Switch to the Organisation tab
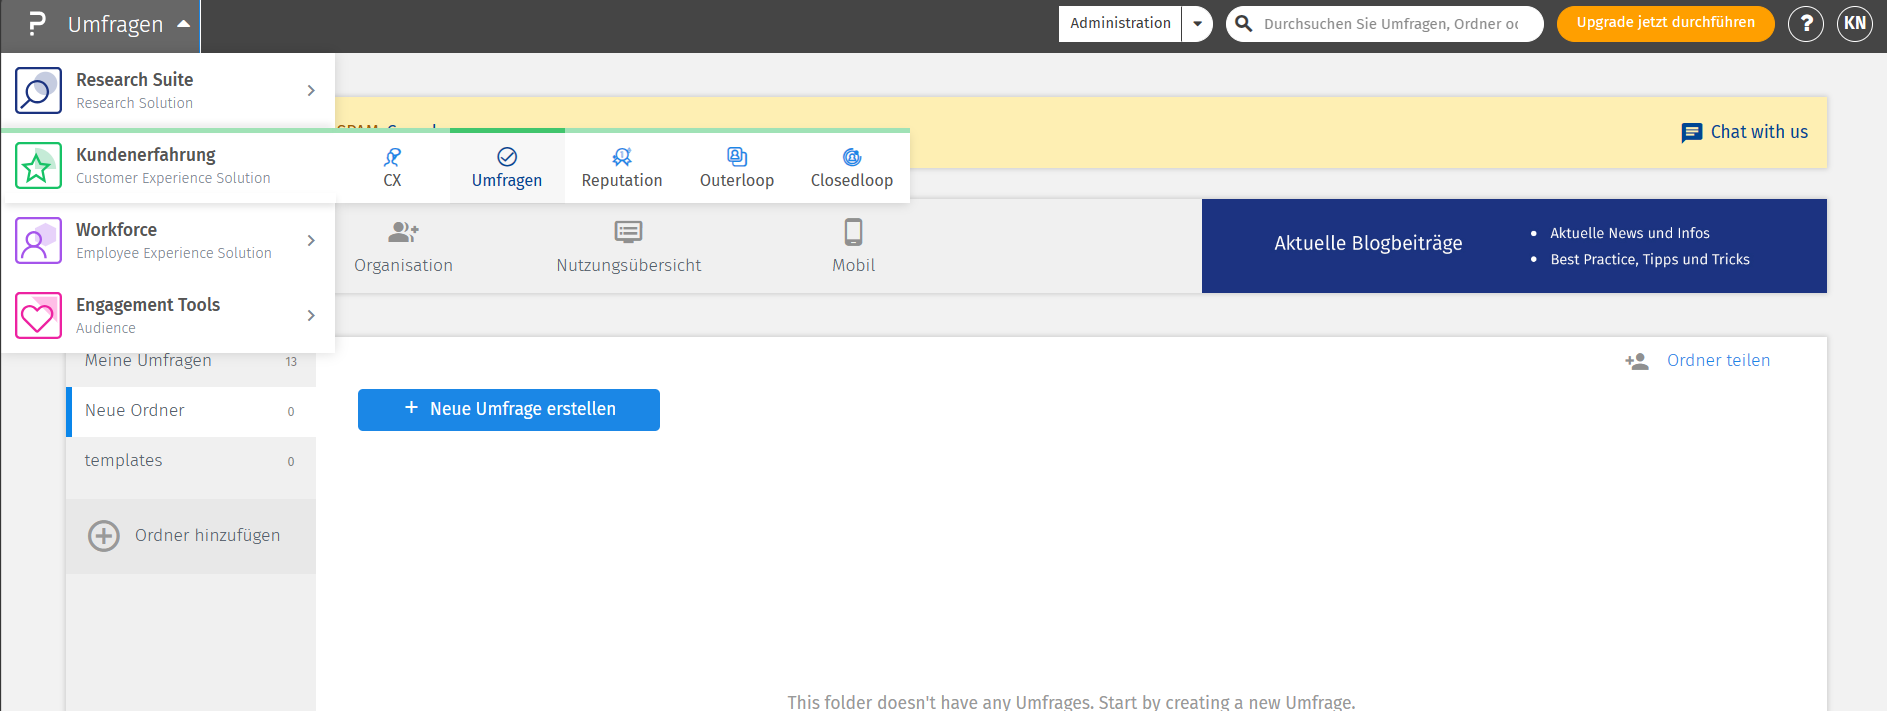Viewport: 1887px width, 711px height. tap(403, 246)
